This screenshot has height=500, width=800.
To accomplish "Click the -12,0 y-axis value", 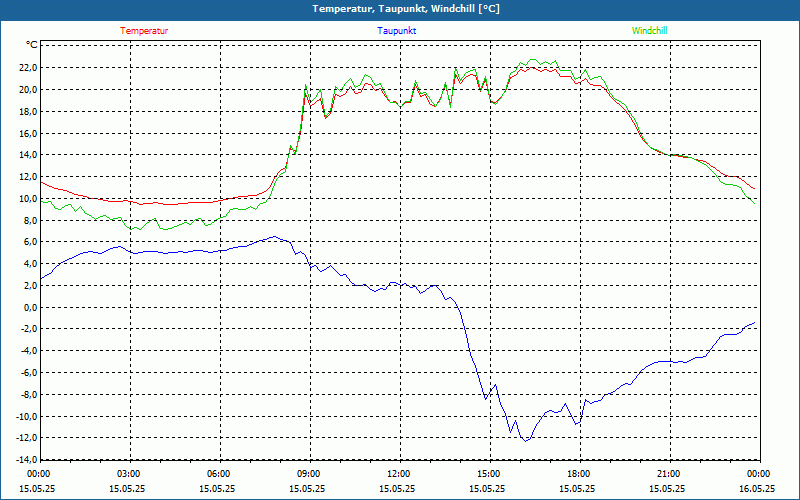I will (x=27, y=439).
